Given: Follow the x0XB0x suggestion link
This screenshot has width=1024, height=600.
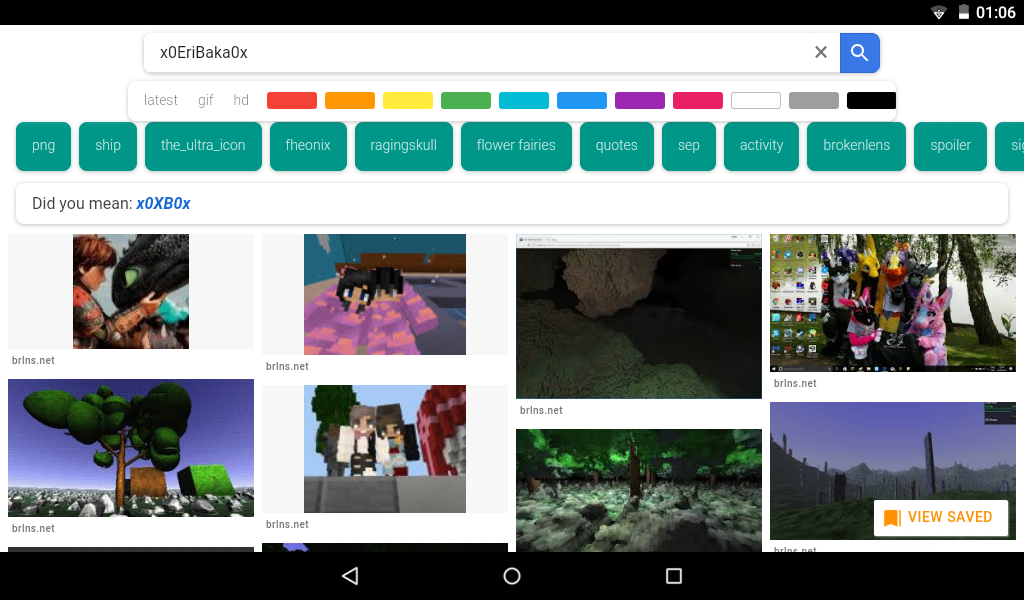Looking at the screenshot, I should click(163, 204).
